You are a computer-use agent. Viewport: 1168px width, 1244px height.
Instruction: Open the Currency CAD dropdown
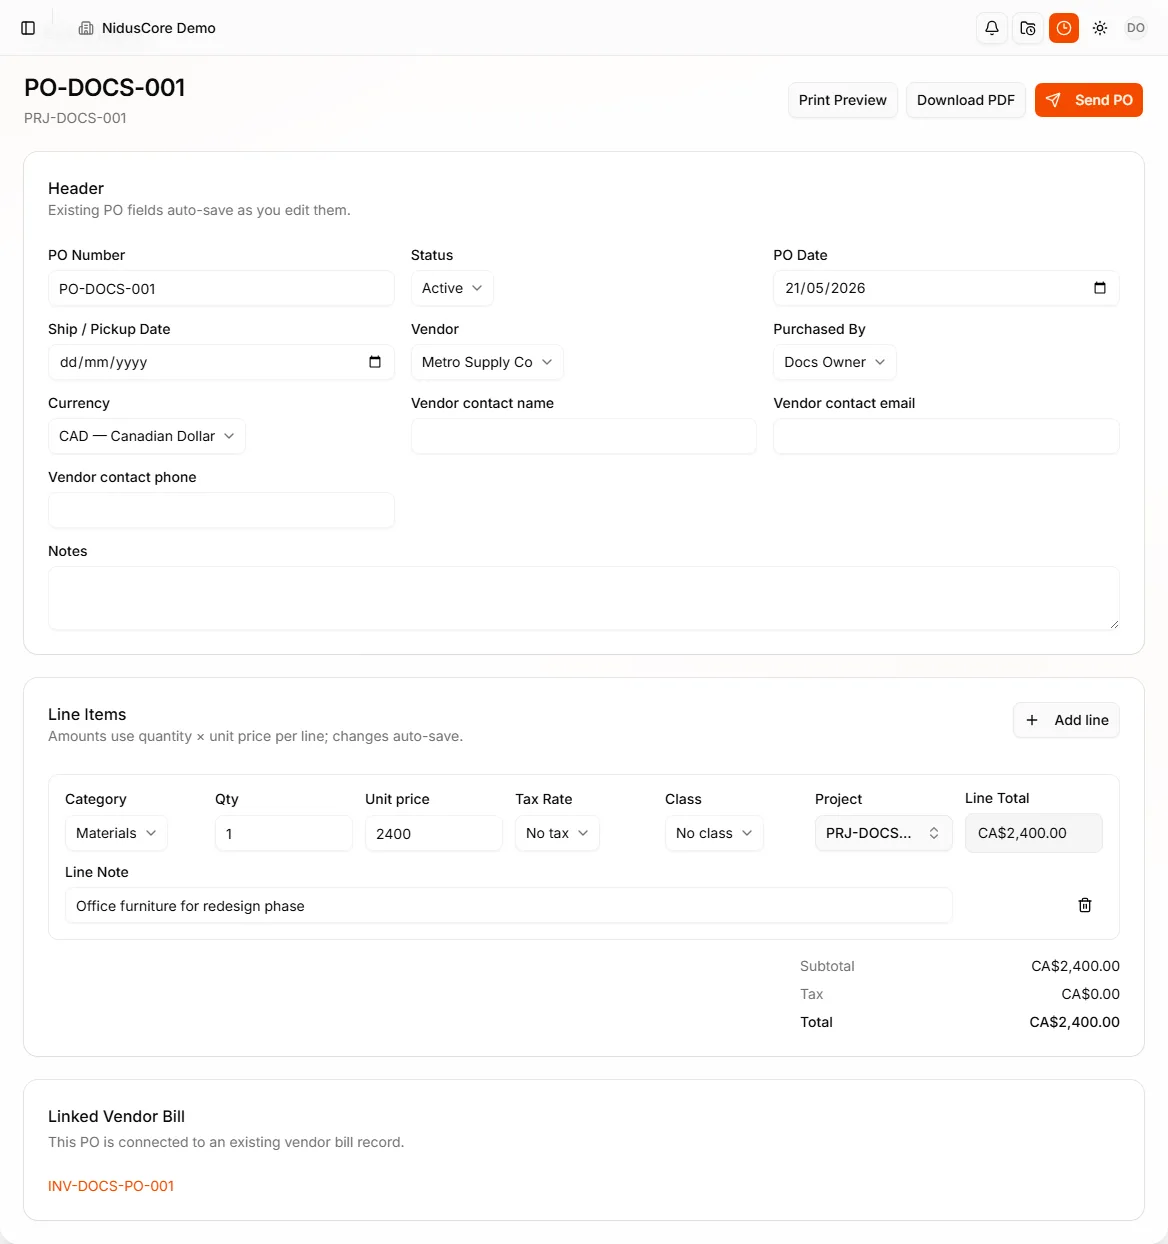tap(147, 436)
